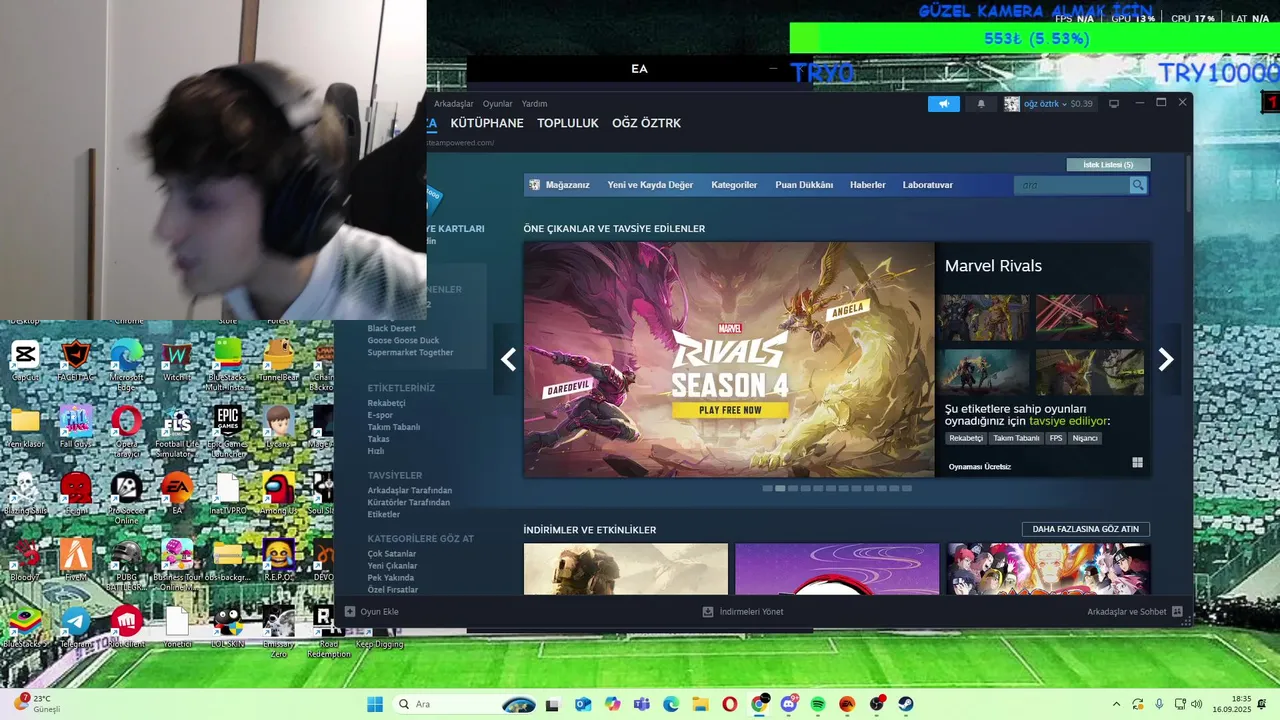Open Supermarket Together in sidebar list

410,353
